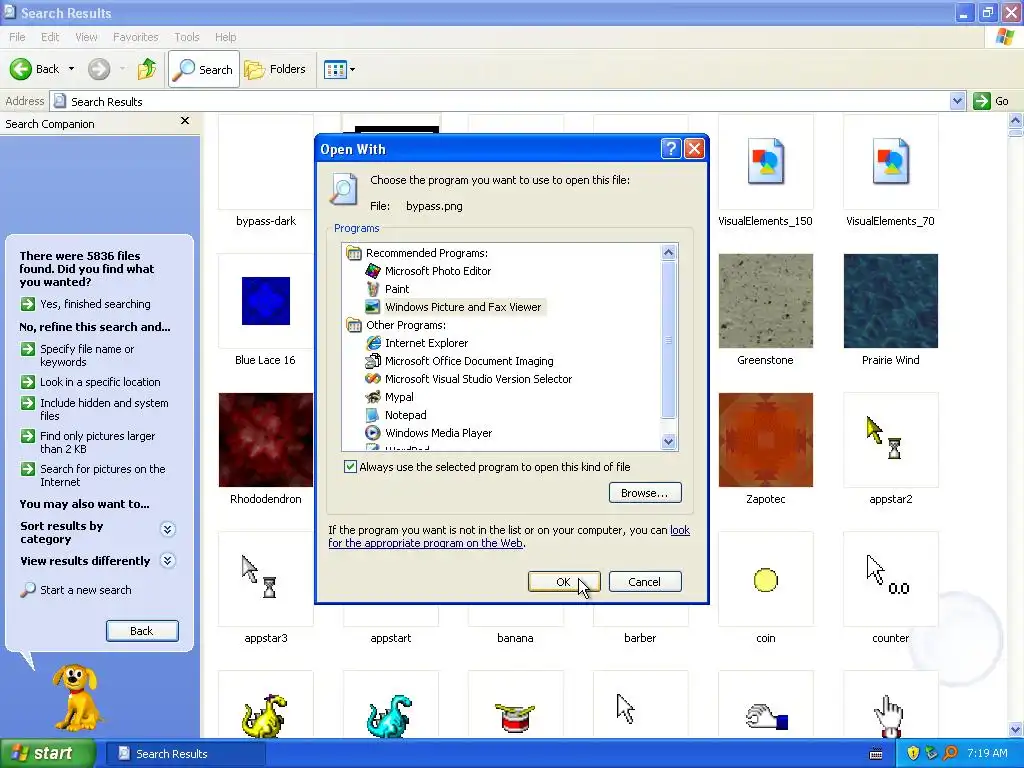Select the Prairie Wind thumbnail
The height and width of the screenshot is (768, 1024).
pyautogui.click(x=890, y=301)
